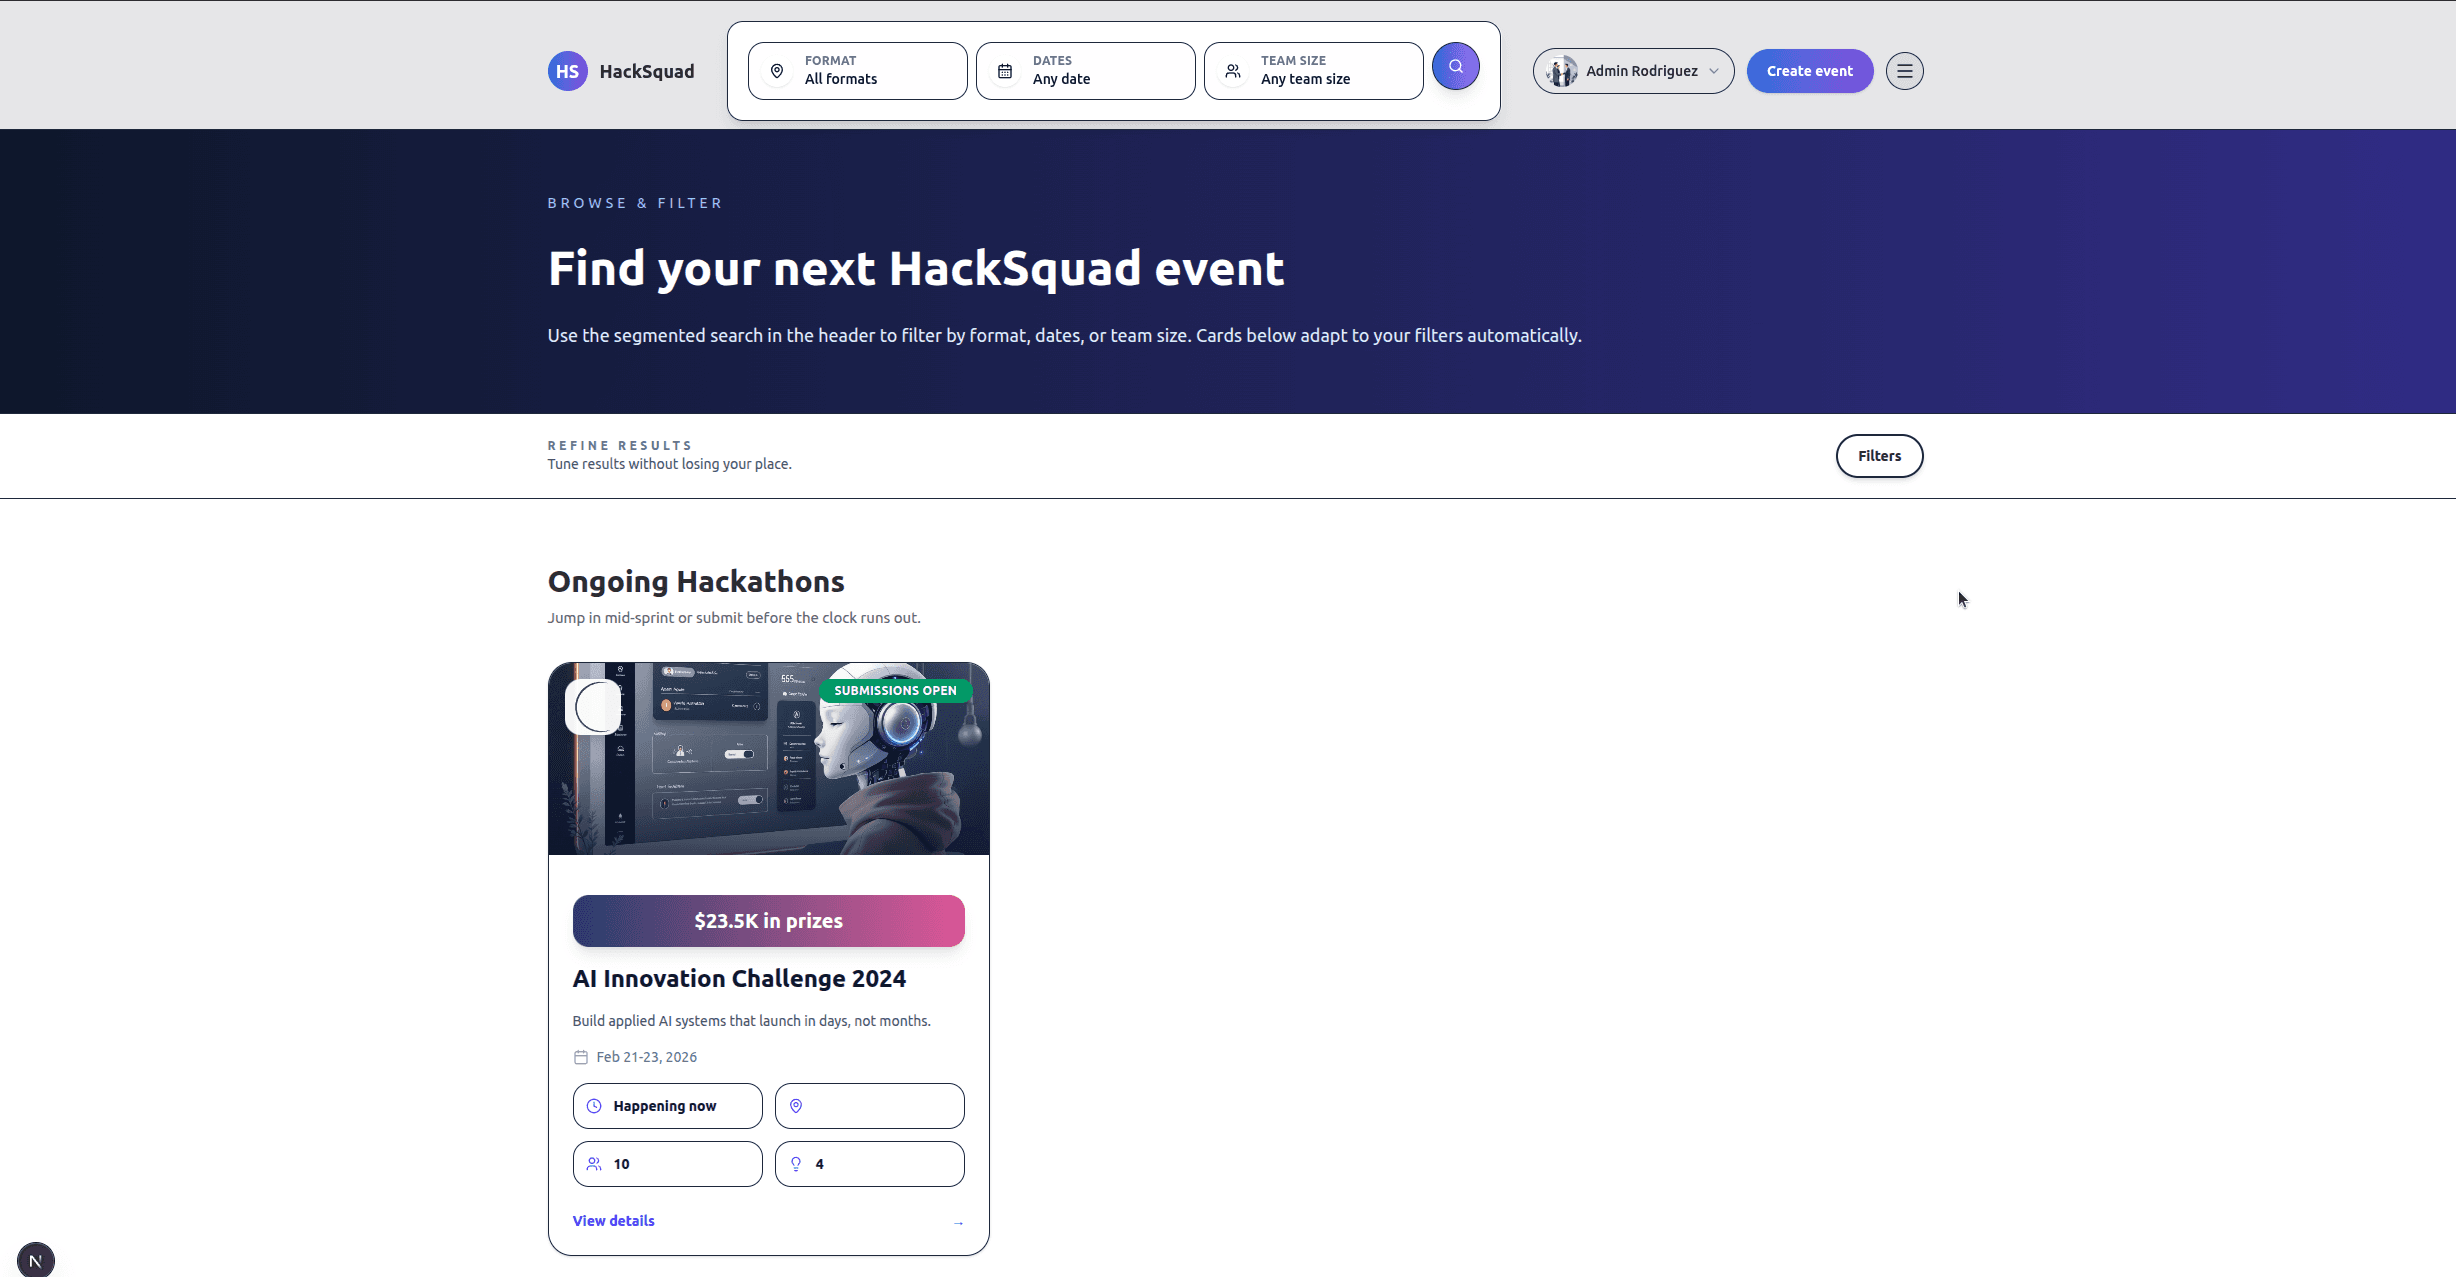This screenshot has height=1277, width=2456.
Task: Click the Create event button
Action: [1809, 70]
